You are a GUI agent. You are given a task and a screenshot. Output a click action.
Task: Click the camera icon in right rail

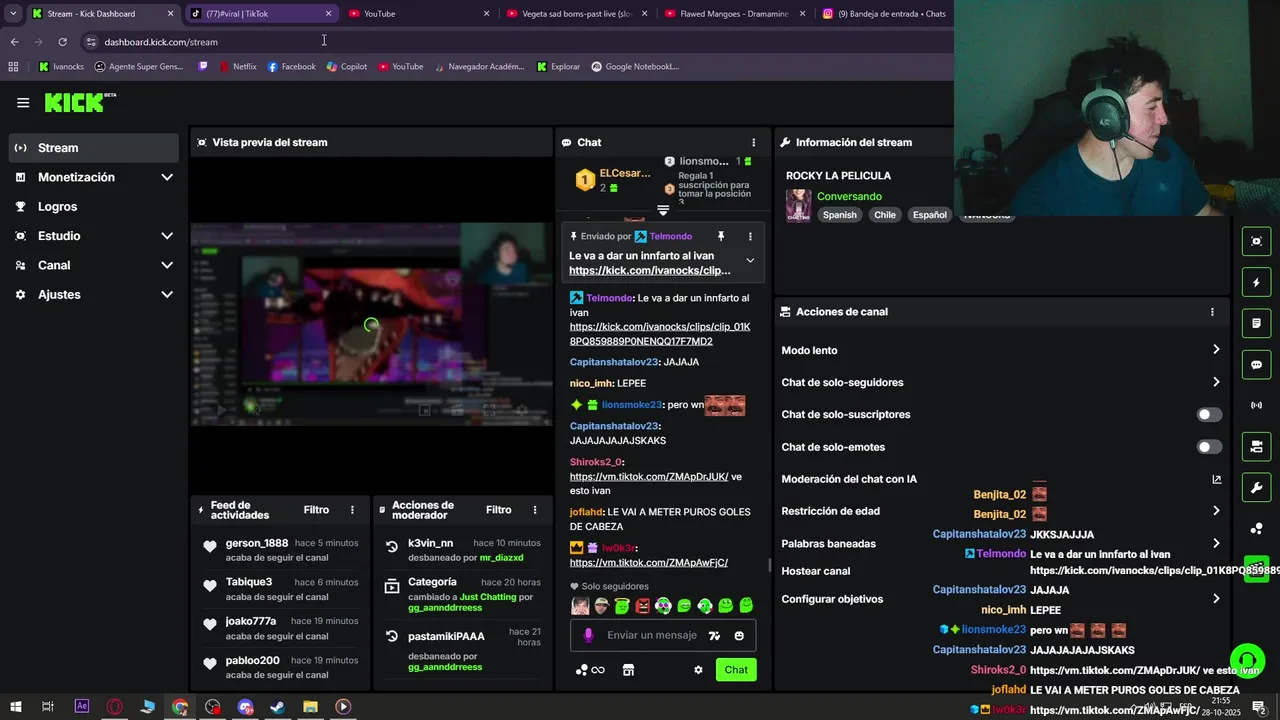click(1256, 446)
